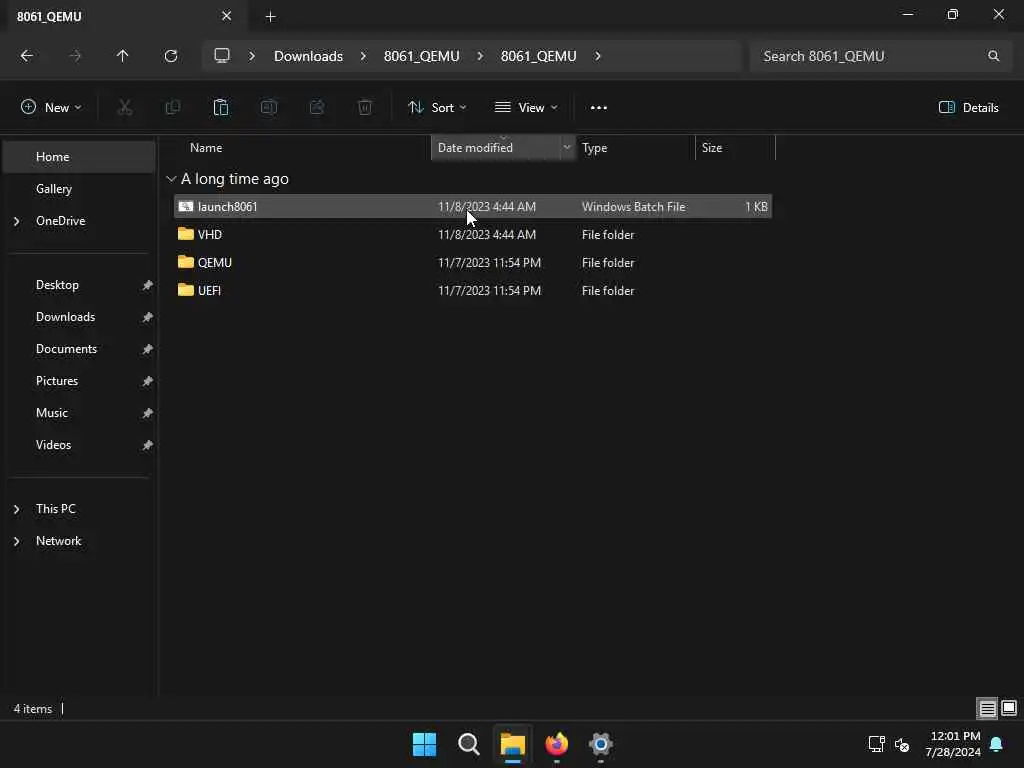The height and width of the screenshot is (768, 1024).
Task: Expand chevron after Downloads in address bar
Action: (363, 56)
